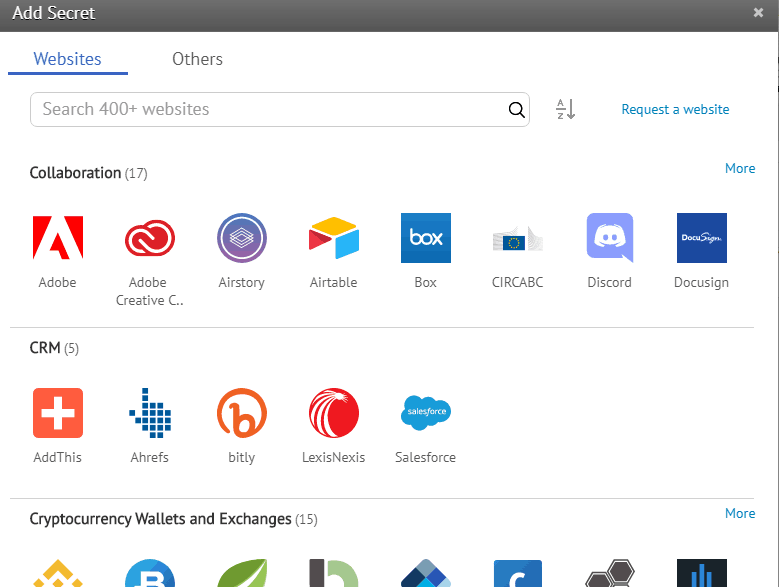
Task: Click the Airtable label
Action: point(334,283)
